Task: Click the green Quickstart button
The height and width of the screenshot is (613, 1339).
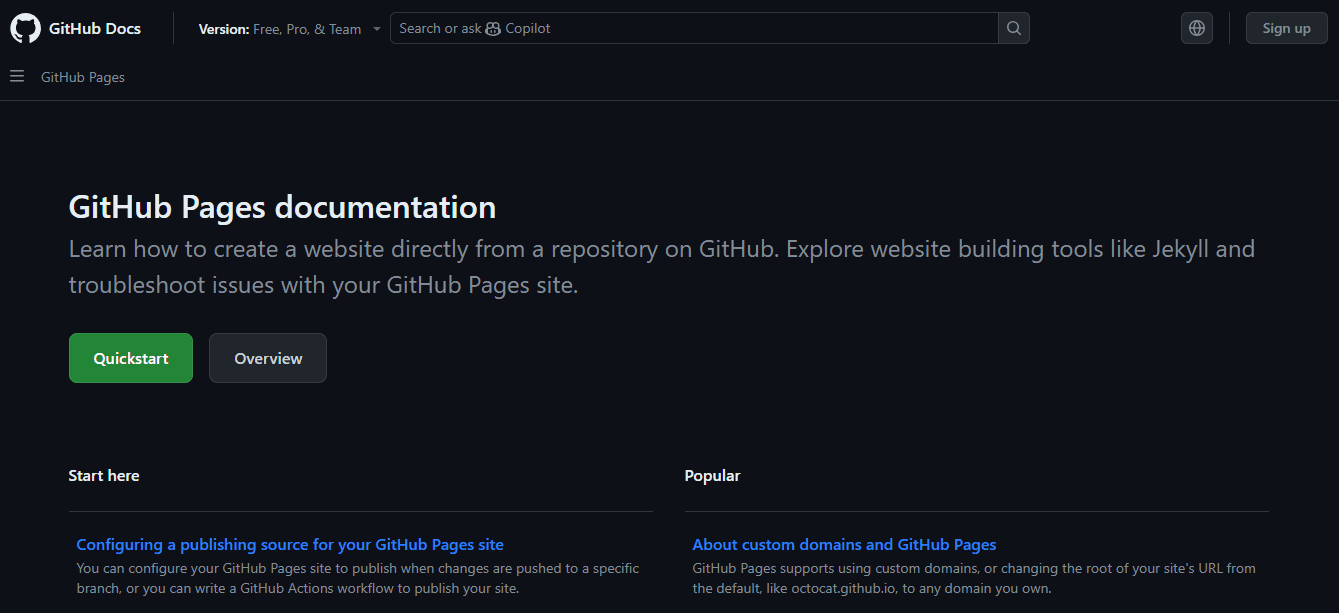Action: tap(130, 357)
